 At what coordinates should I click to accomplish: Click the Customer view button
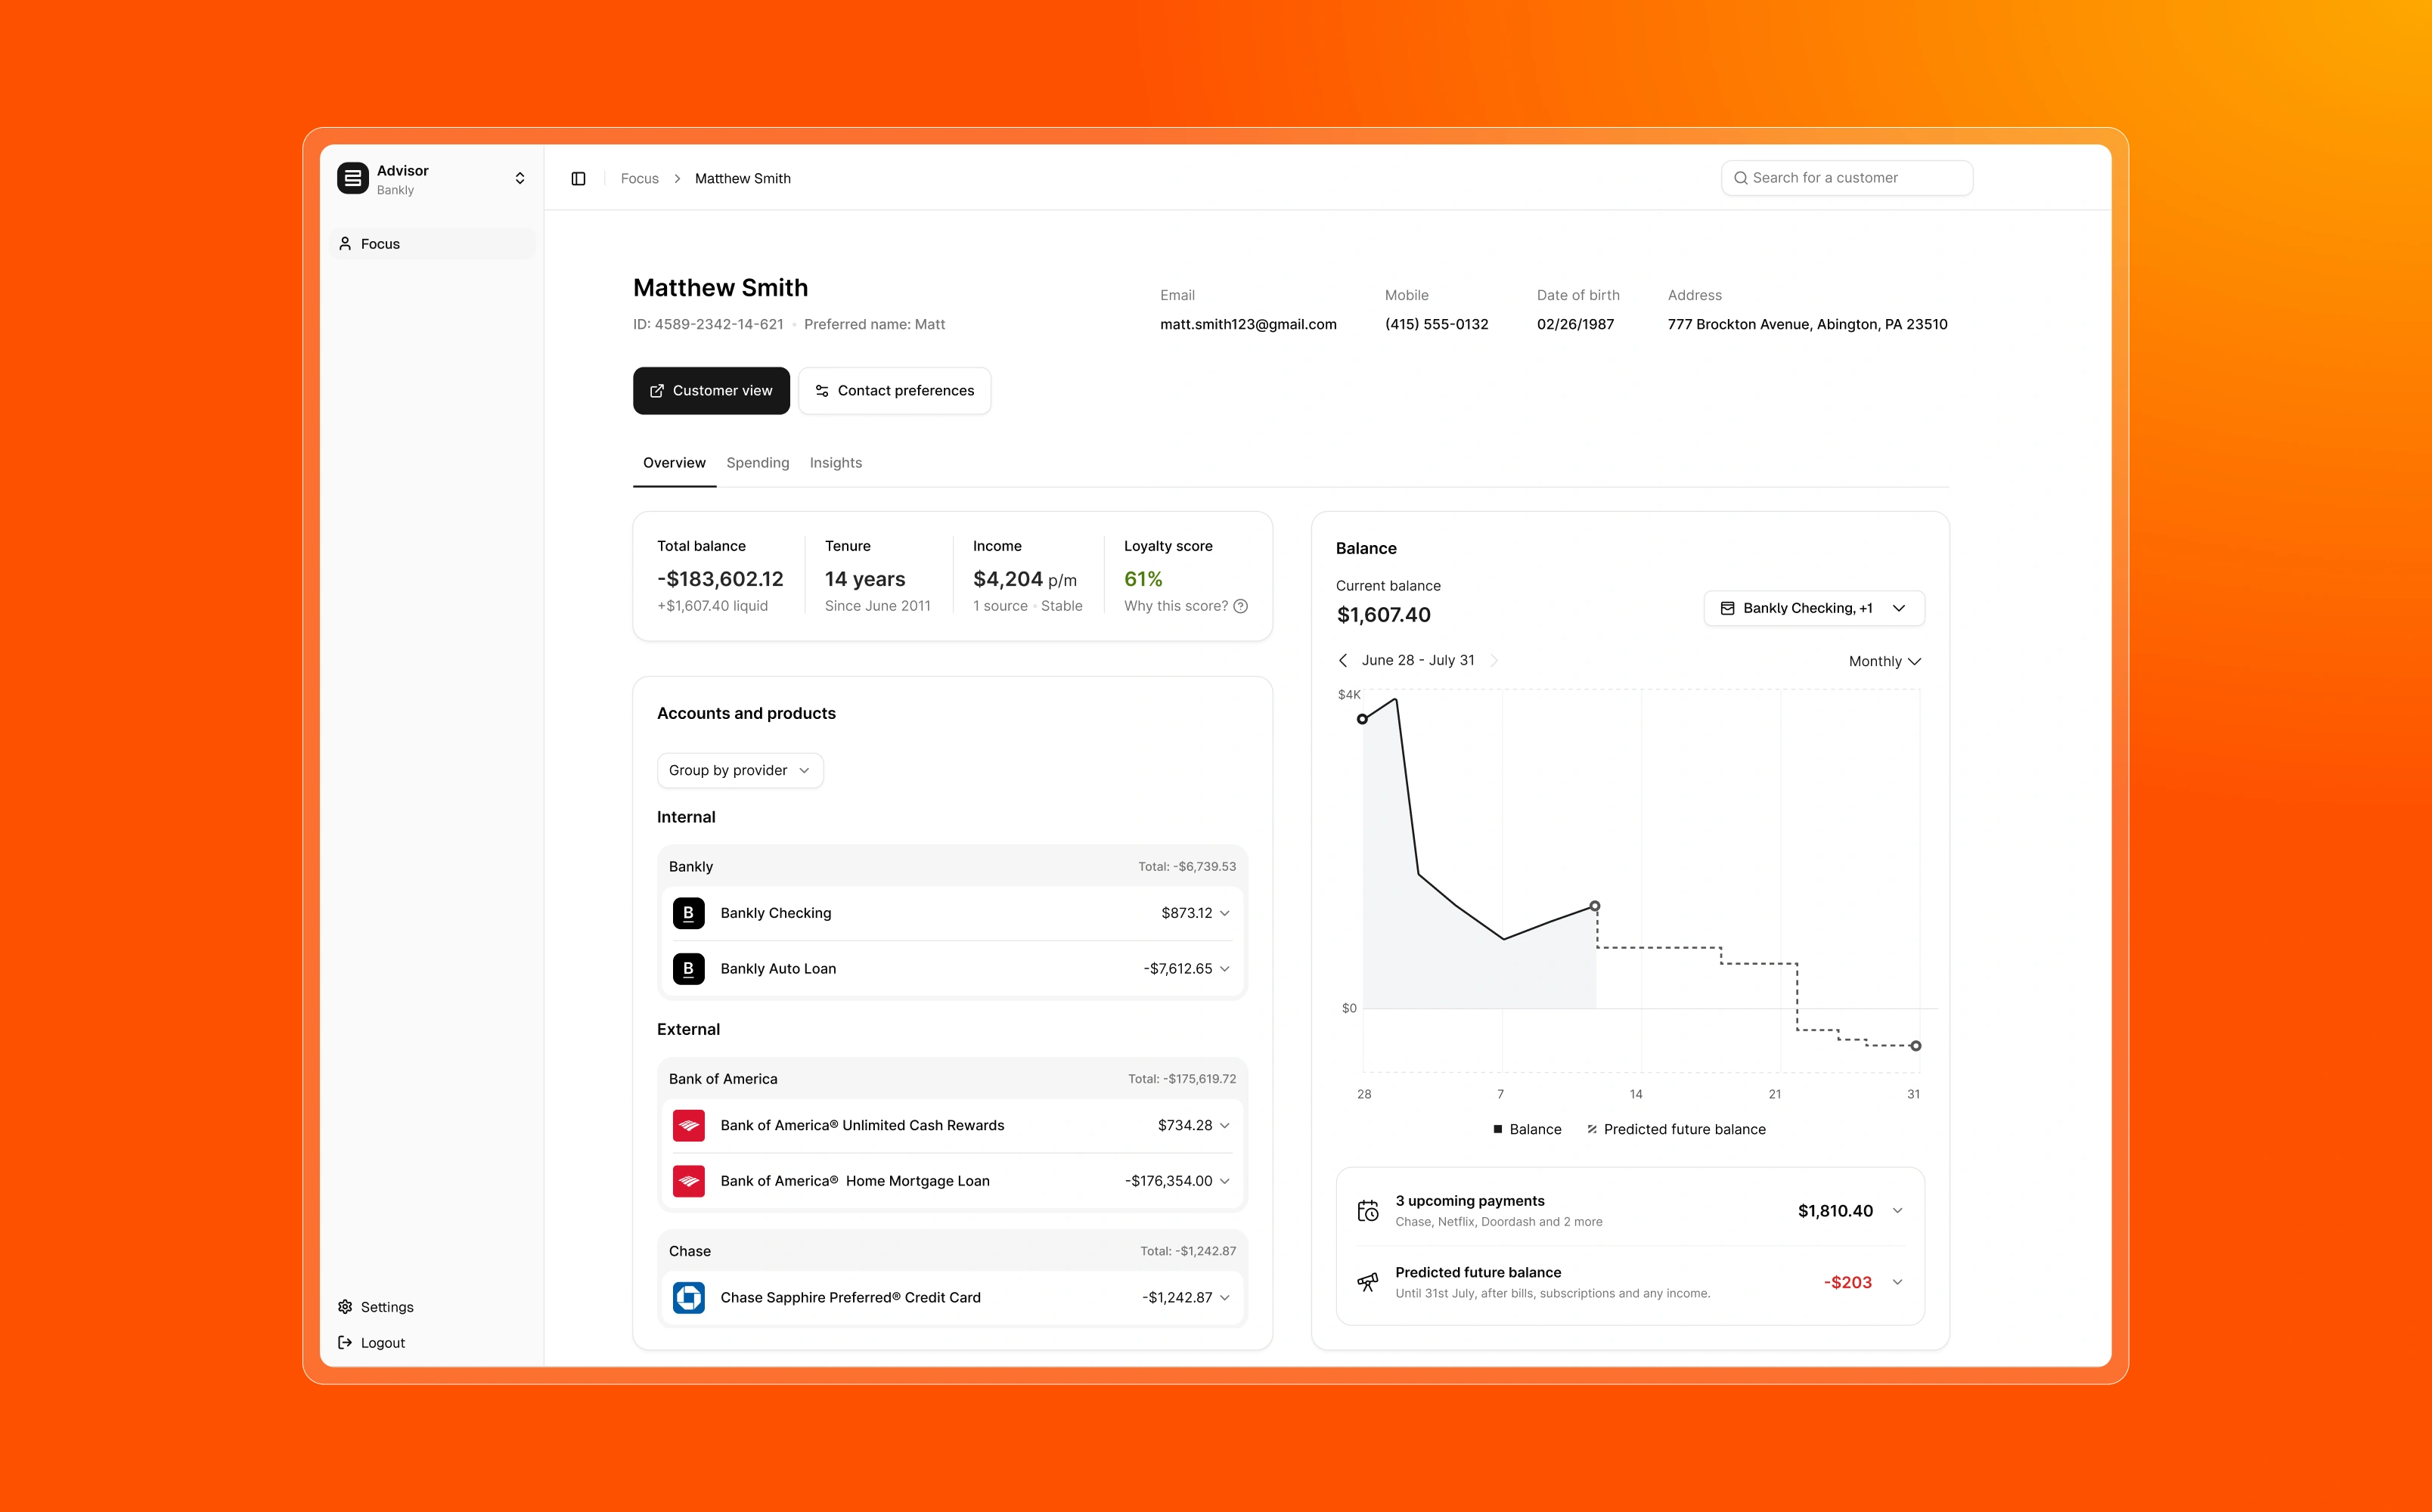[711, 391]
